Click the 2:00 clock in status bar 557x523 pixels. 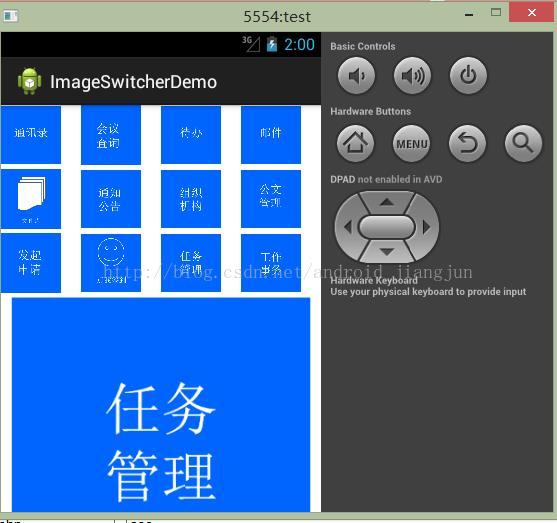(299, 45)
